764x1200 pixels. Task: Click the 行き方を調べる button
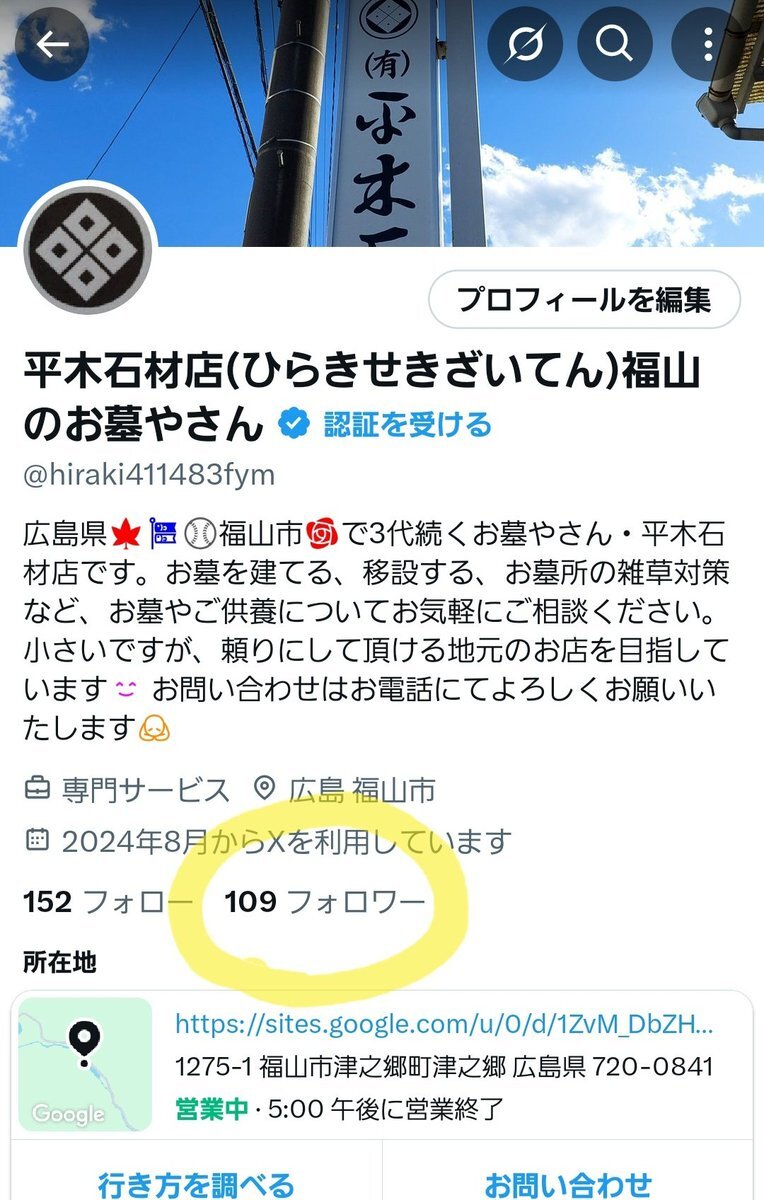[x=196, y=1185]
